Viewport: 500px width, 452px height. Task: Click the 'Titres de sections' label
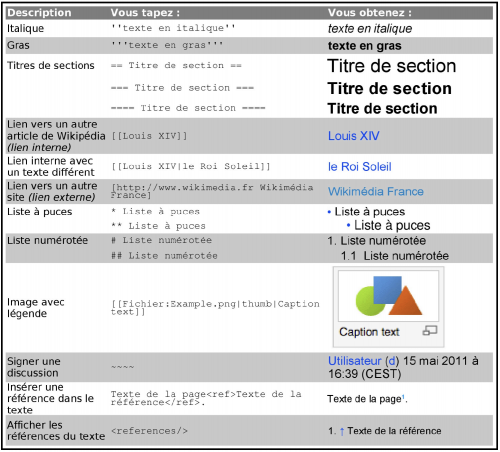point(51,65)
